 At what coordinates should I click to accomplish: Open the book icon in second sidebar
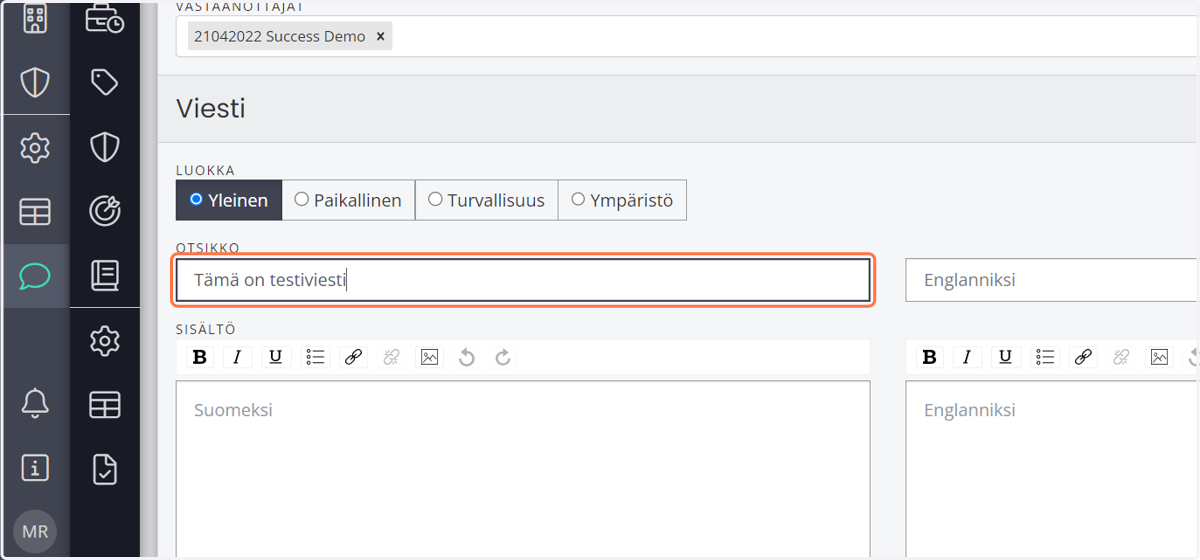click(x=105, y=275)
